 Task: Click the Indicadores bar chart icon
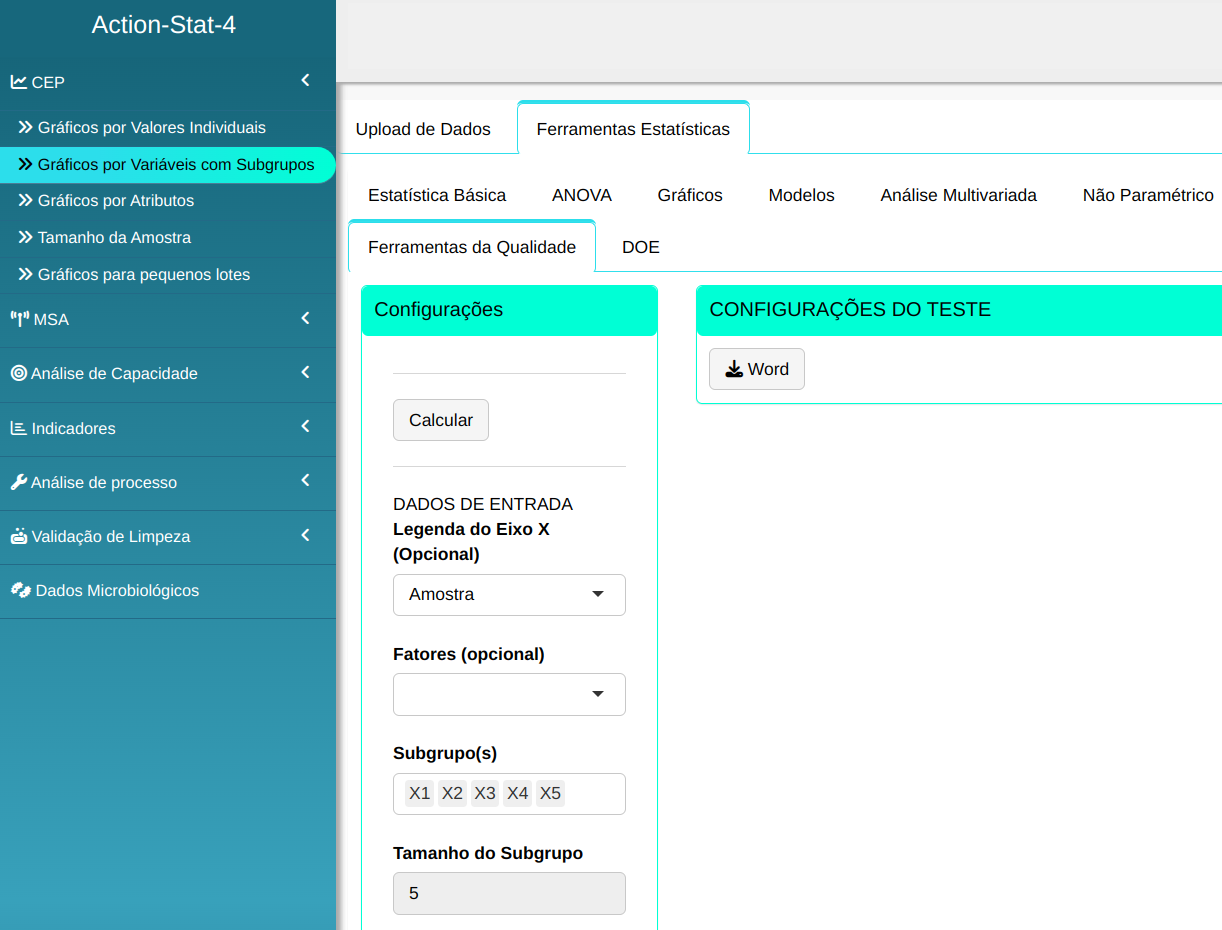[x=19, y=428]
